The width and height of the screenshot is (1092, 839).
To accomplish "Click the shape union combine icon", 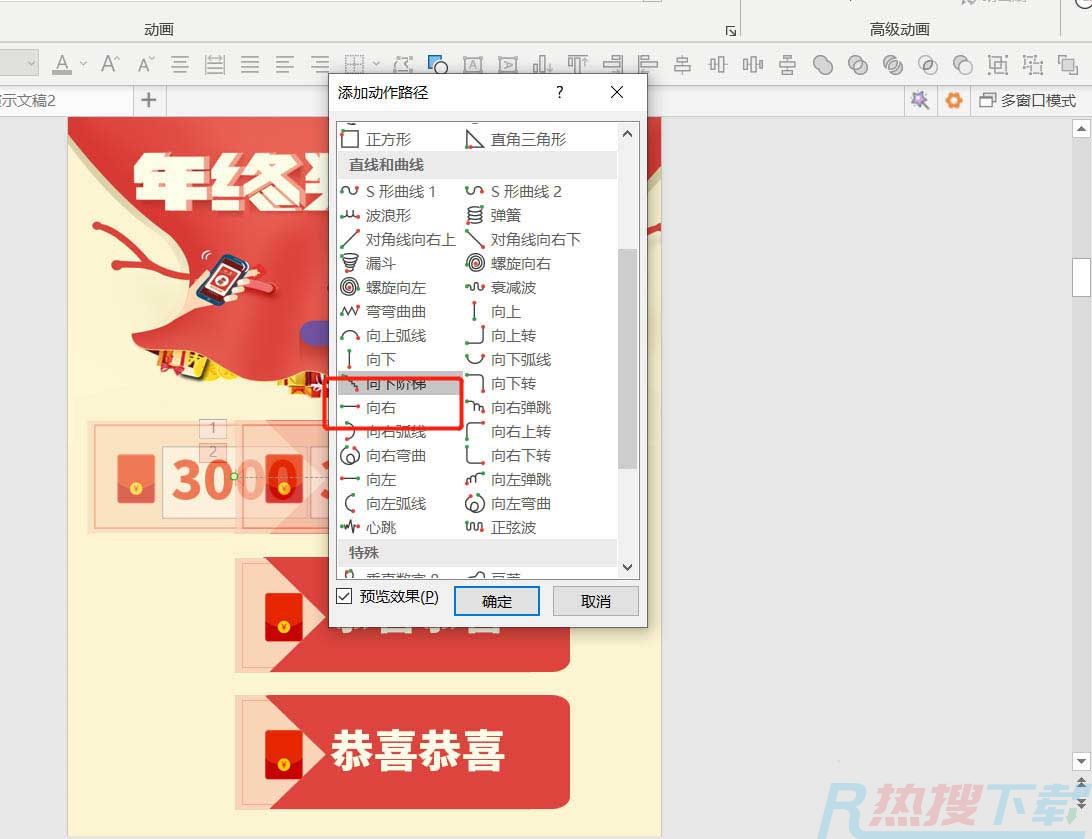I will coord(823,64).
